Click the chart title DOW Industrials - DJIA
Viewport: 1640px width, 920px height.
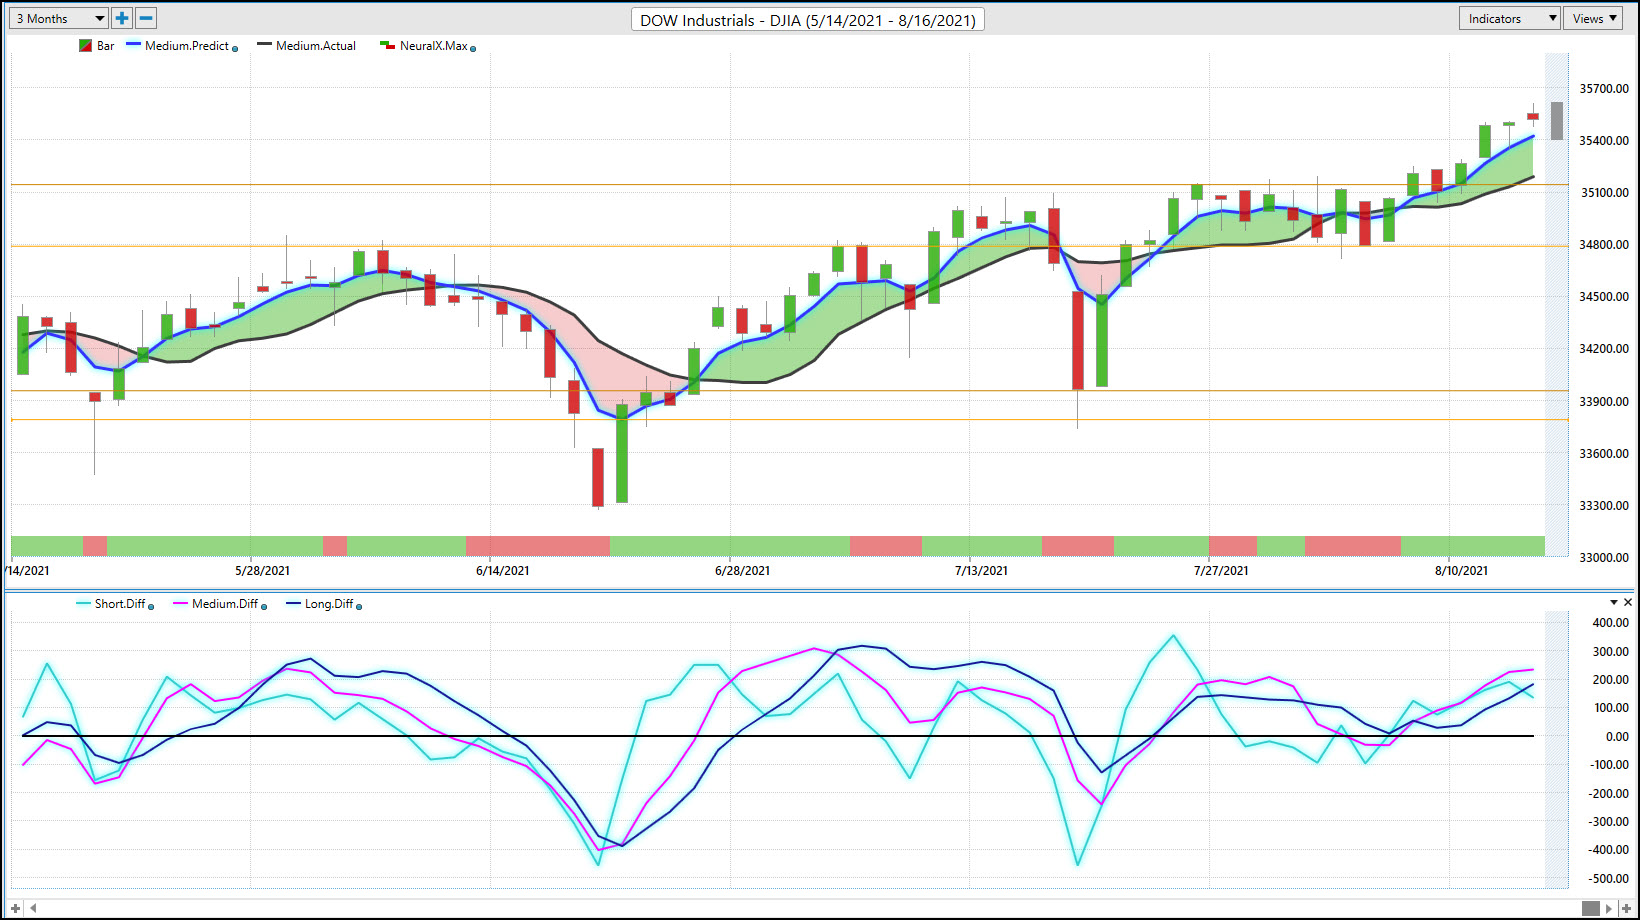point(808,20)
